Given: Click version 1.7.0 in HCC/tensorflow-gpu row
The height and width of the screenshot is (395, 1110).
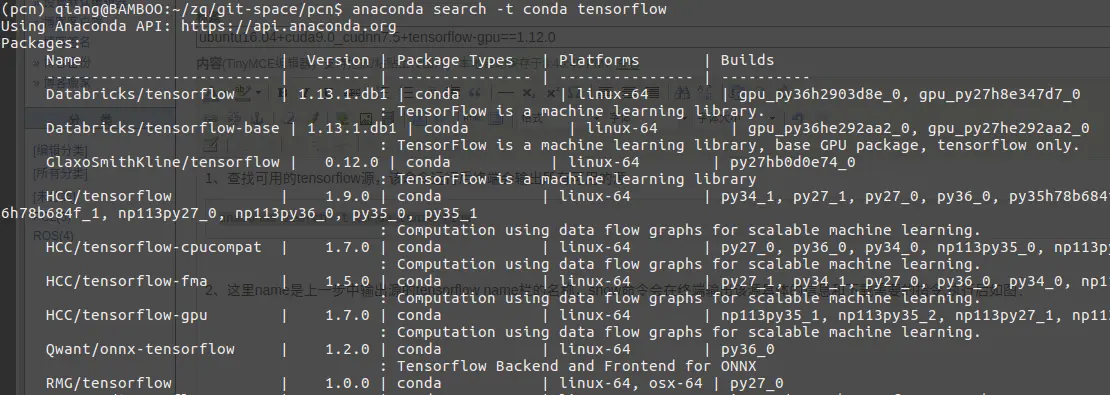Looking at the screenshot, I should pos(347,315).
